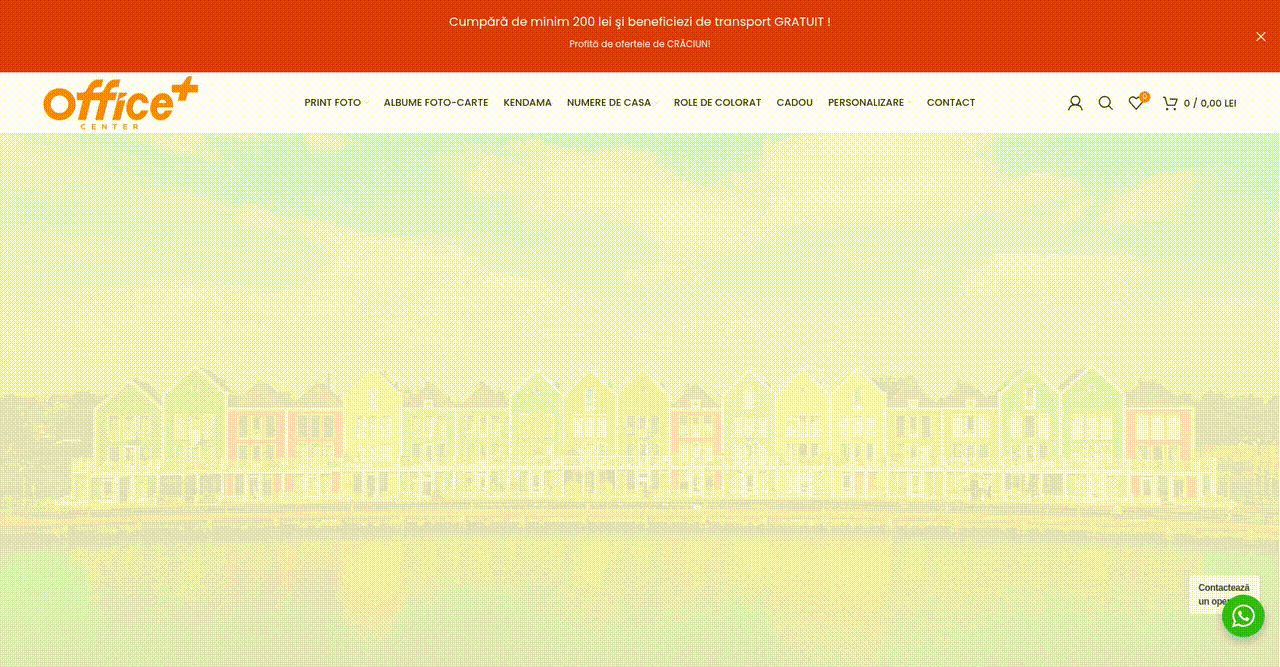Open the KENDAMA menu item
Screen dimensions: 1280x667
point(527,103)
